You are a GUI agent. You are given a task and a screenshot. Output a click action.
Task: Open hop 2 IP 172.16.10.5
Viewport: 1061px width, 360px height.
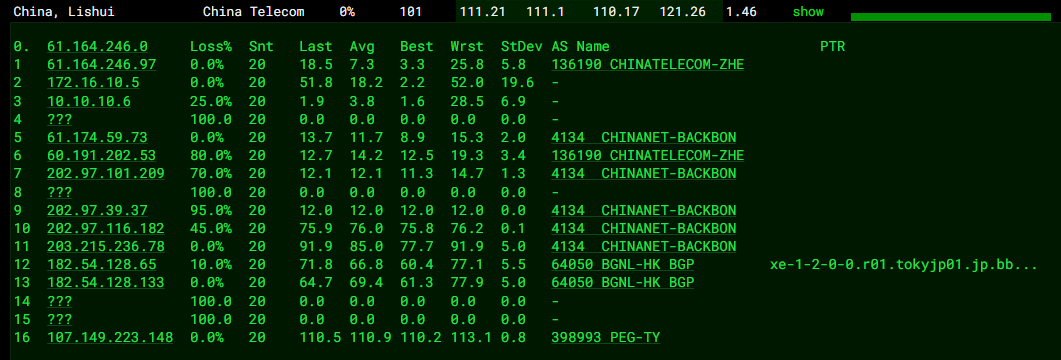(93, 83)
